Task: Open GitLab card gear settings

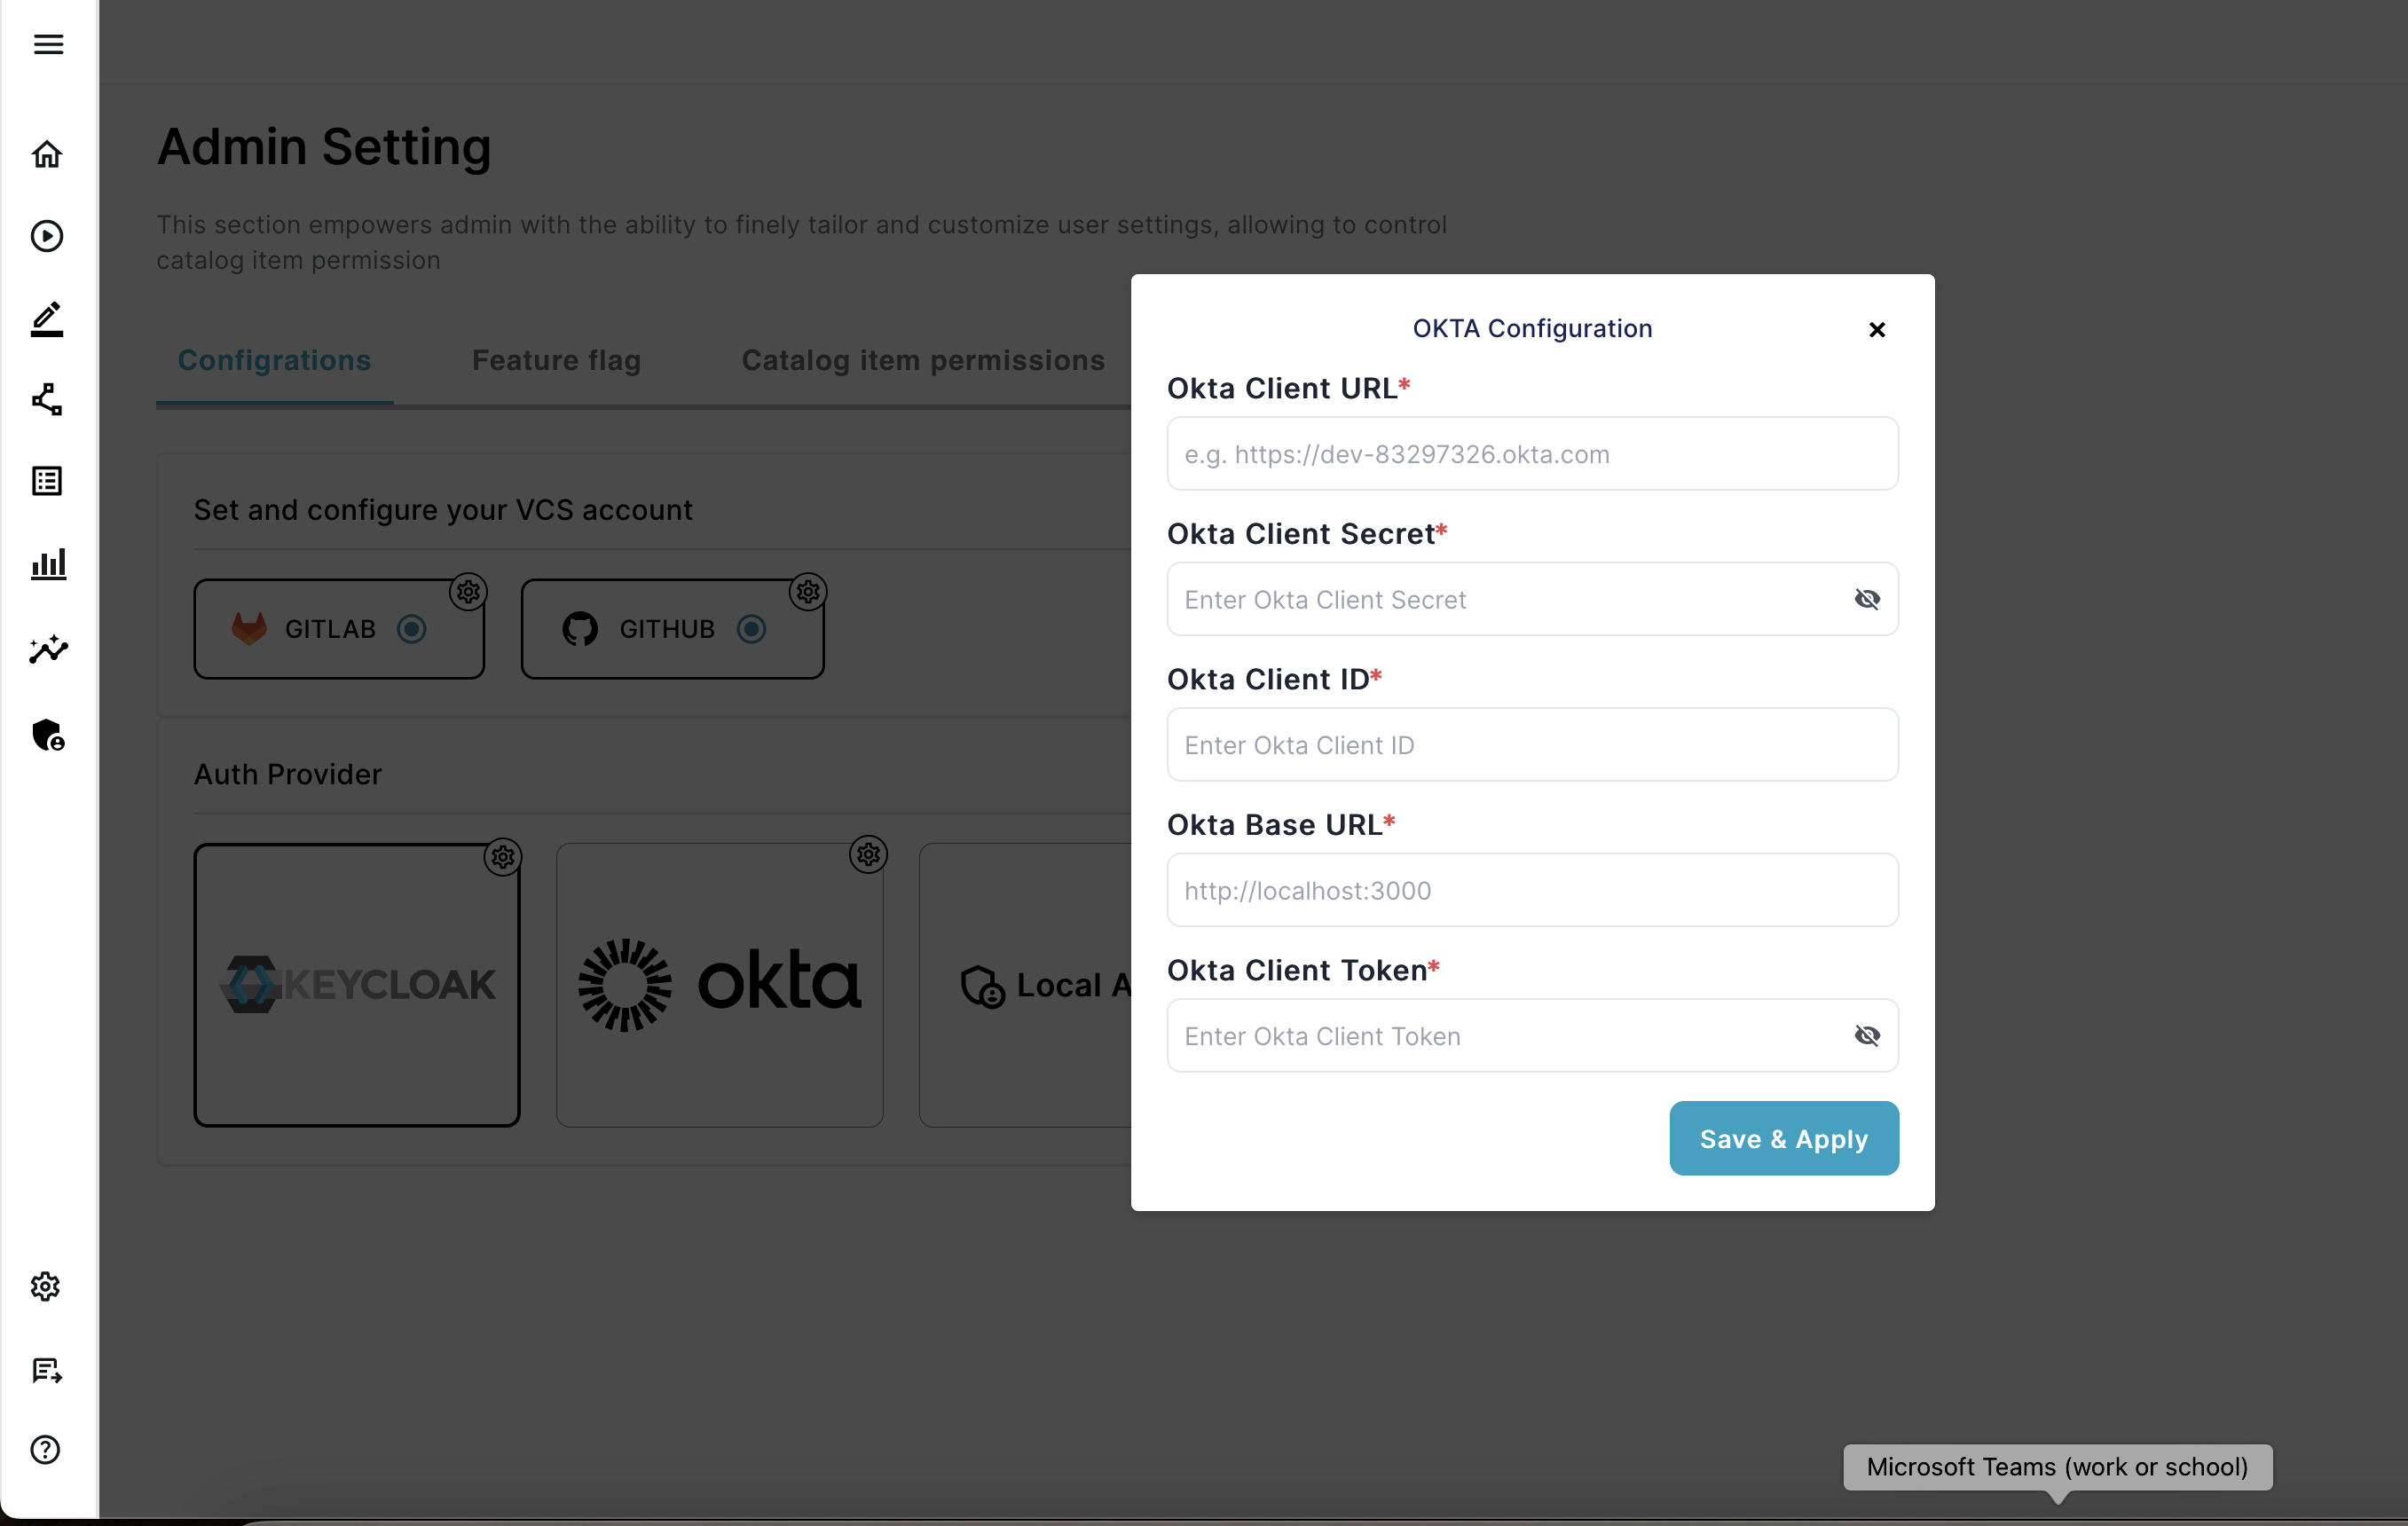Action: (468, 592)
